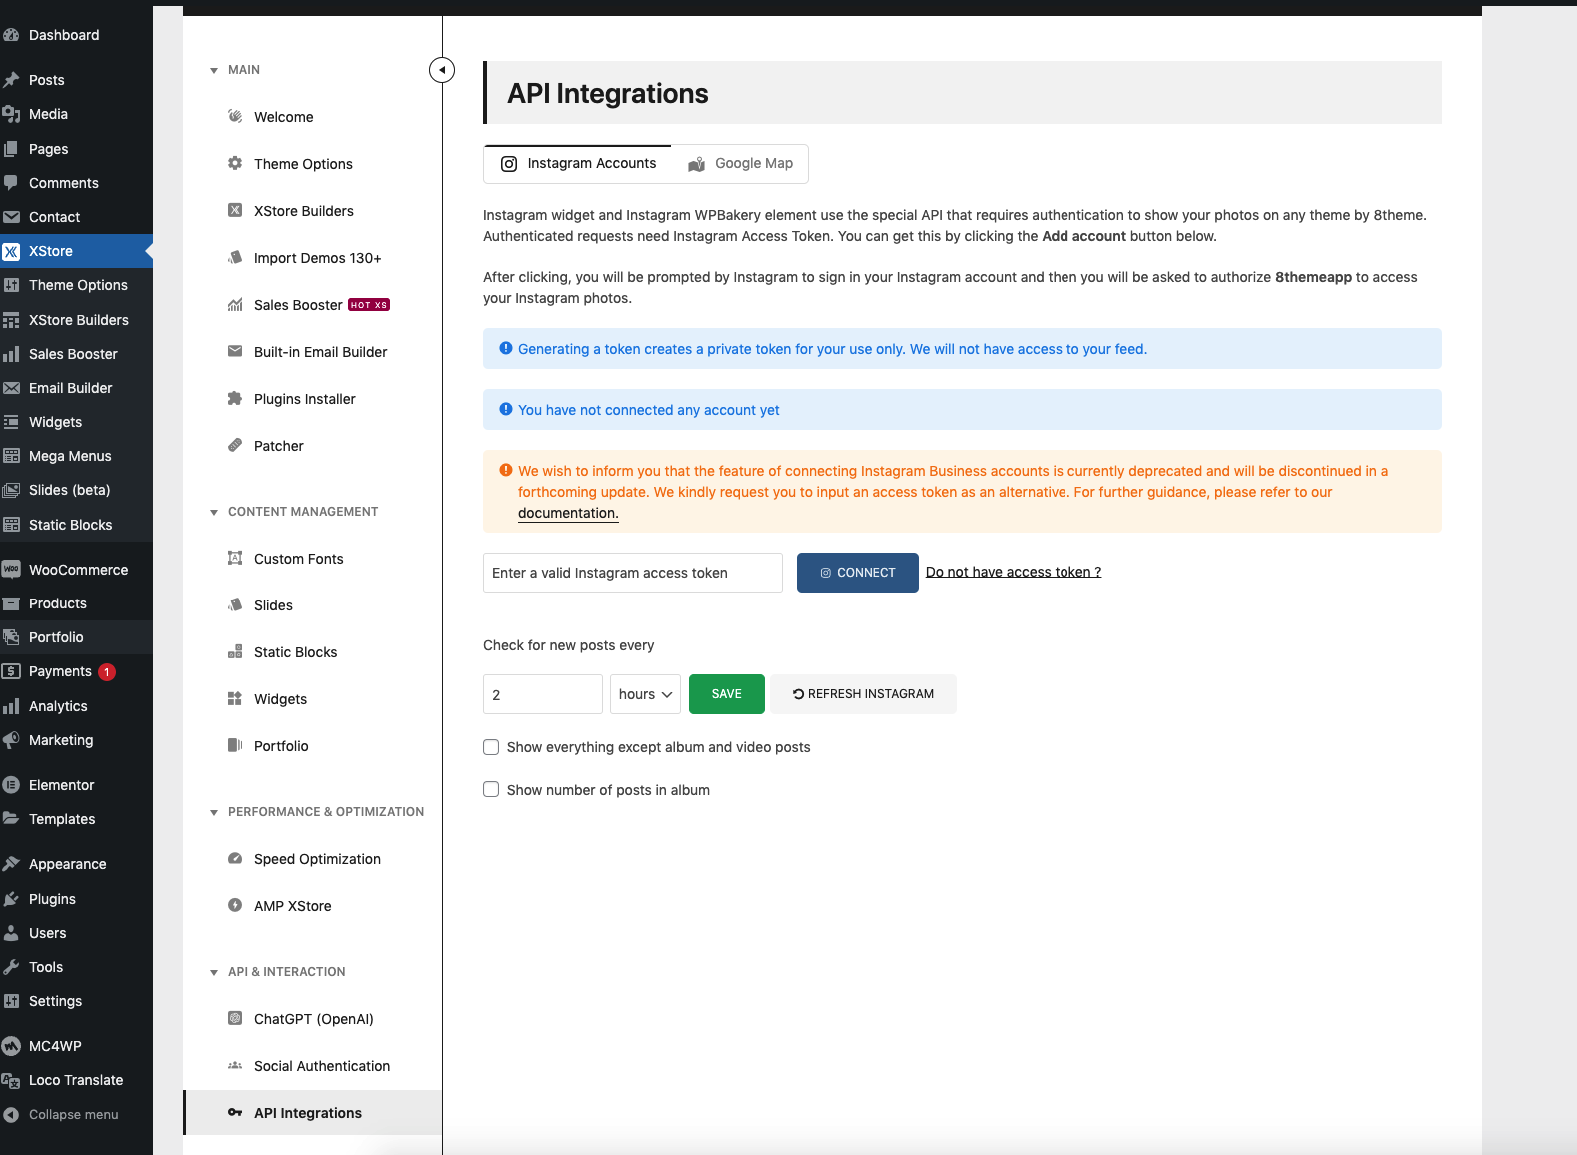Viewport: 1577px width, 1155px height.
Task: Open Payments with notification badge
Action: point(76,671)
